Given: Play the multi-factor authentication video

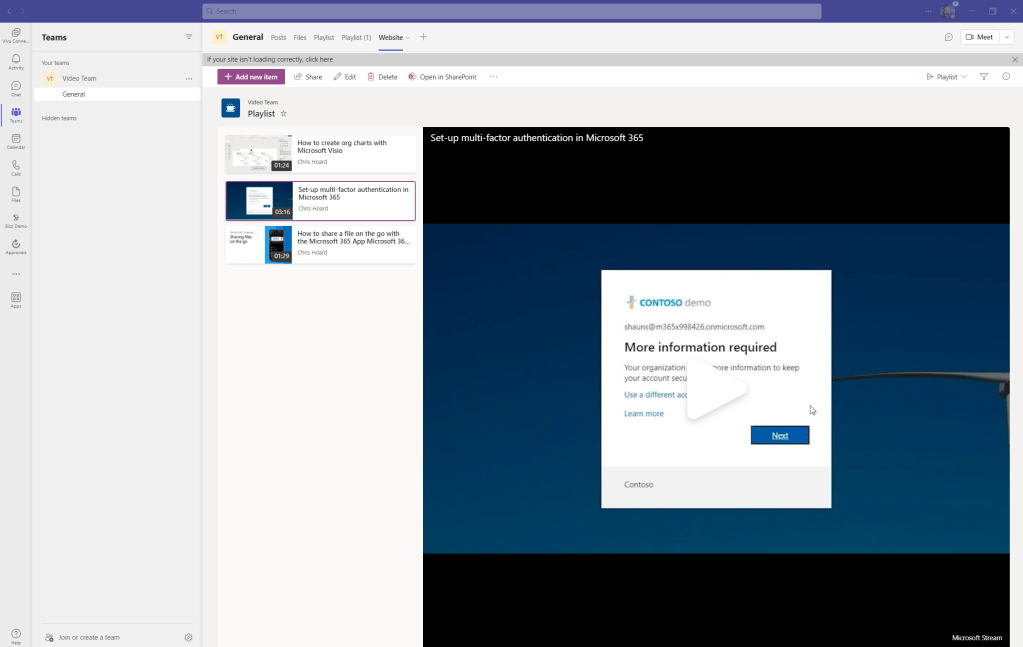Looking at the screenshot, I should pyautogui.click(x=716, y=390).
